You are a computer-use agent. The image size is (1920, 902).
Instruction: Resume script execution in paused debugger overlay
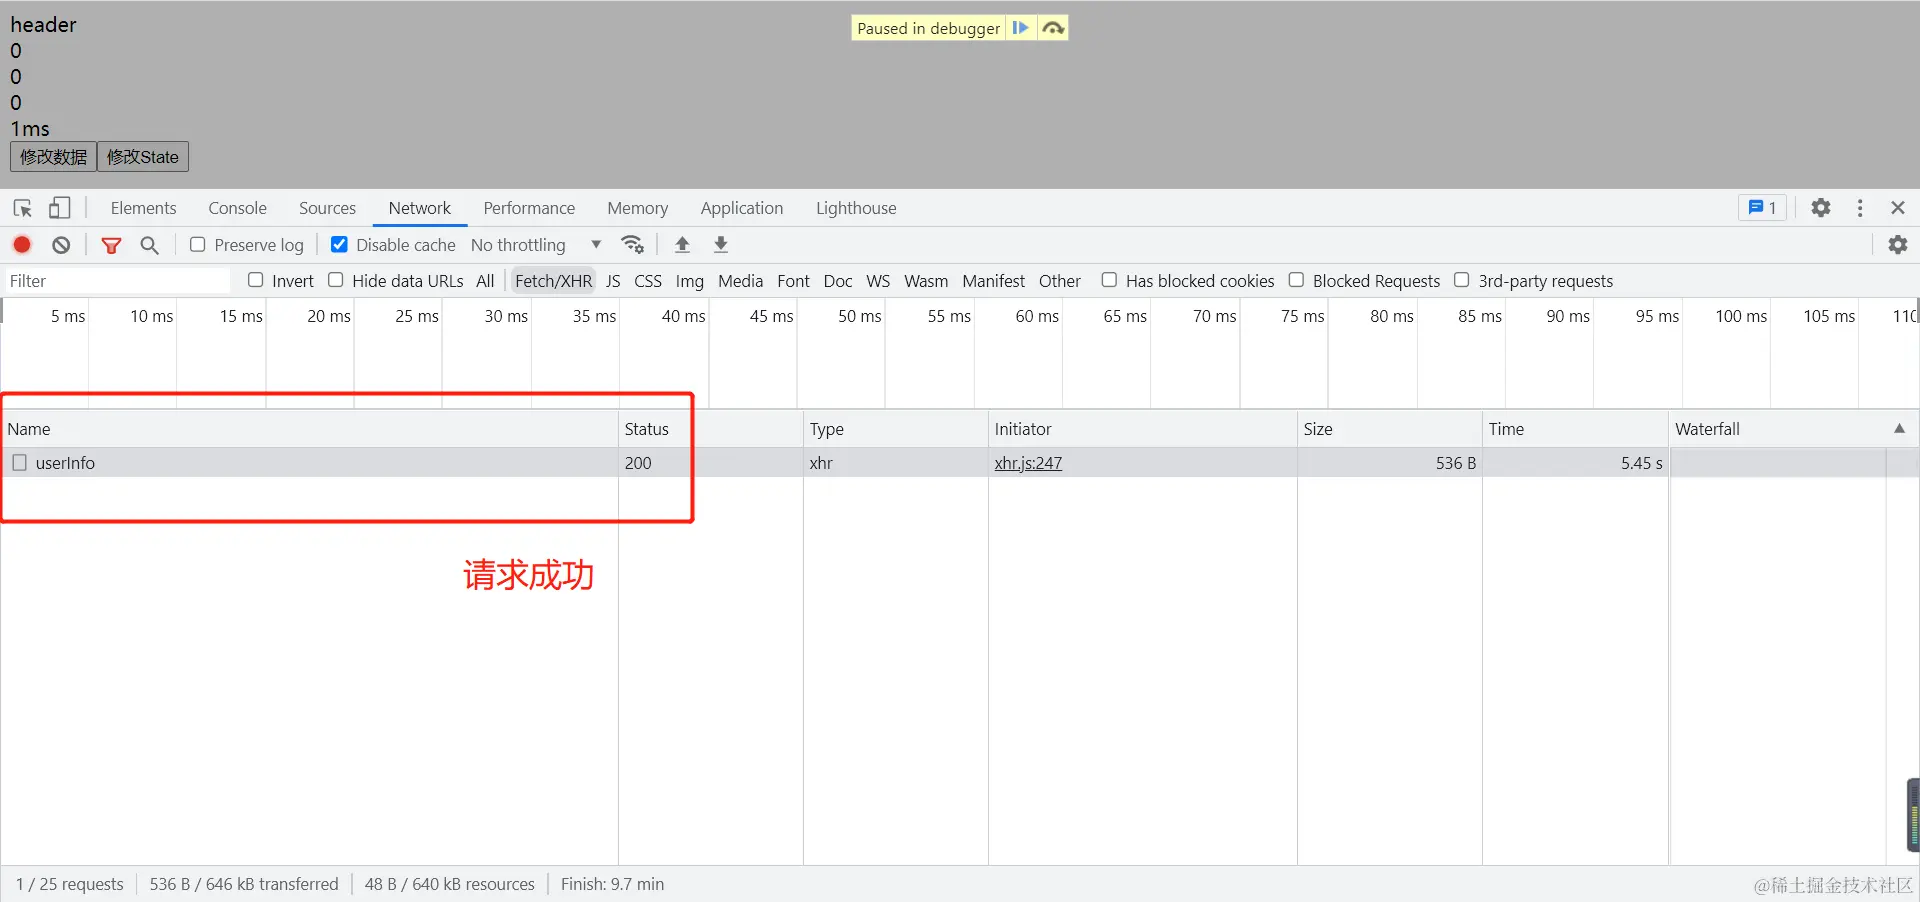(1020, 28)
